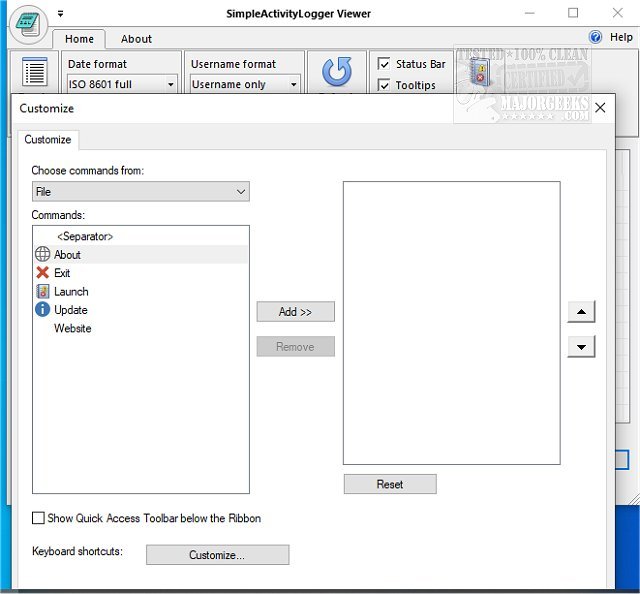Viewport: 640px width, 594px height.
Task: Select the About command text
Action: coord(67,255)
